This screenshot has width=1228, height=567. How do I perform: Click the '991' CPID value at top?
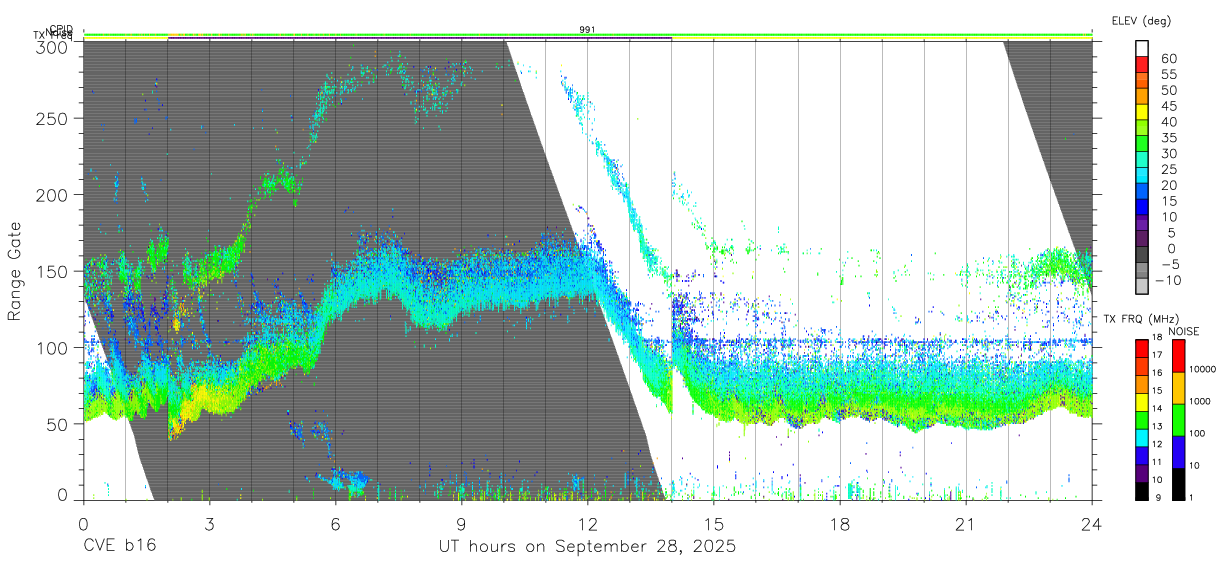point(587,30)
